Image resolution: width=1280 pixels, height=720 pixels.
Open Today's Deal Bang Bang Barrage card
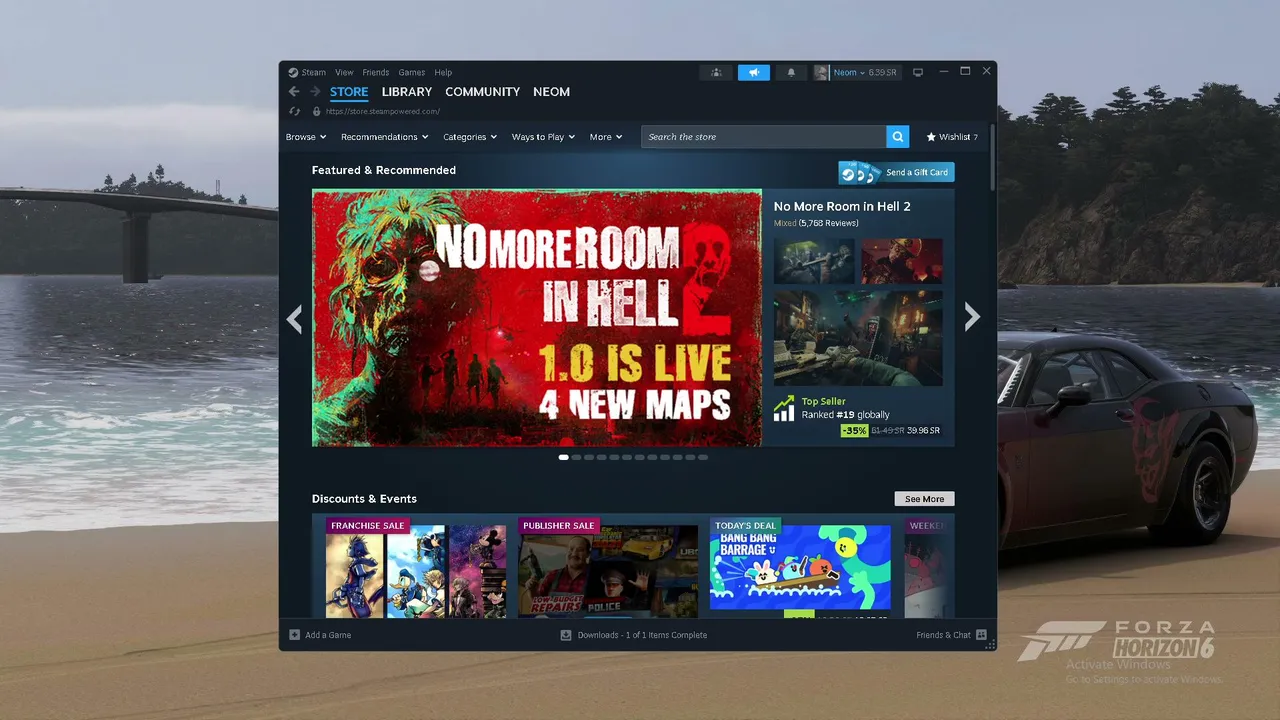coord(800,568)
